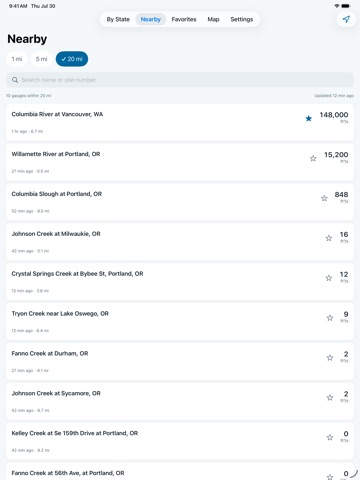
Task: Favorite Johnson Creek at Sycamore star
Action: click(330, 398)
